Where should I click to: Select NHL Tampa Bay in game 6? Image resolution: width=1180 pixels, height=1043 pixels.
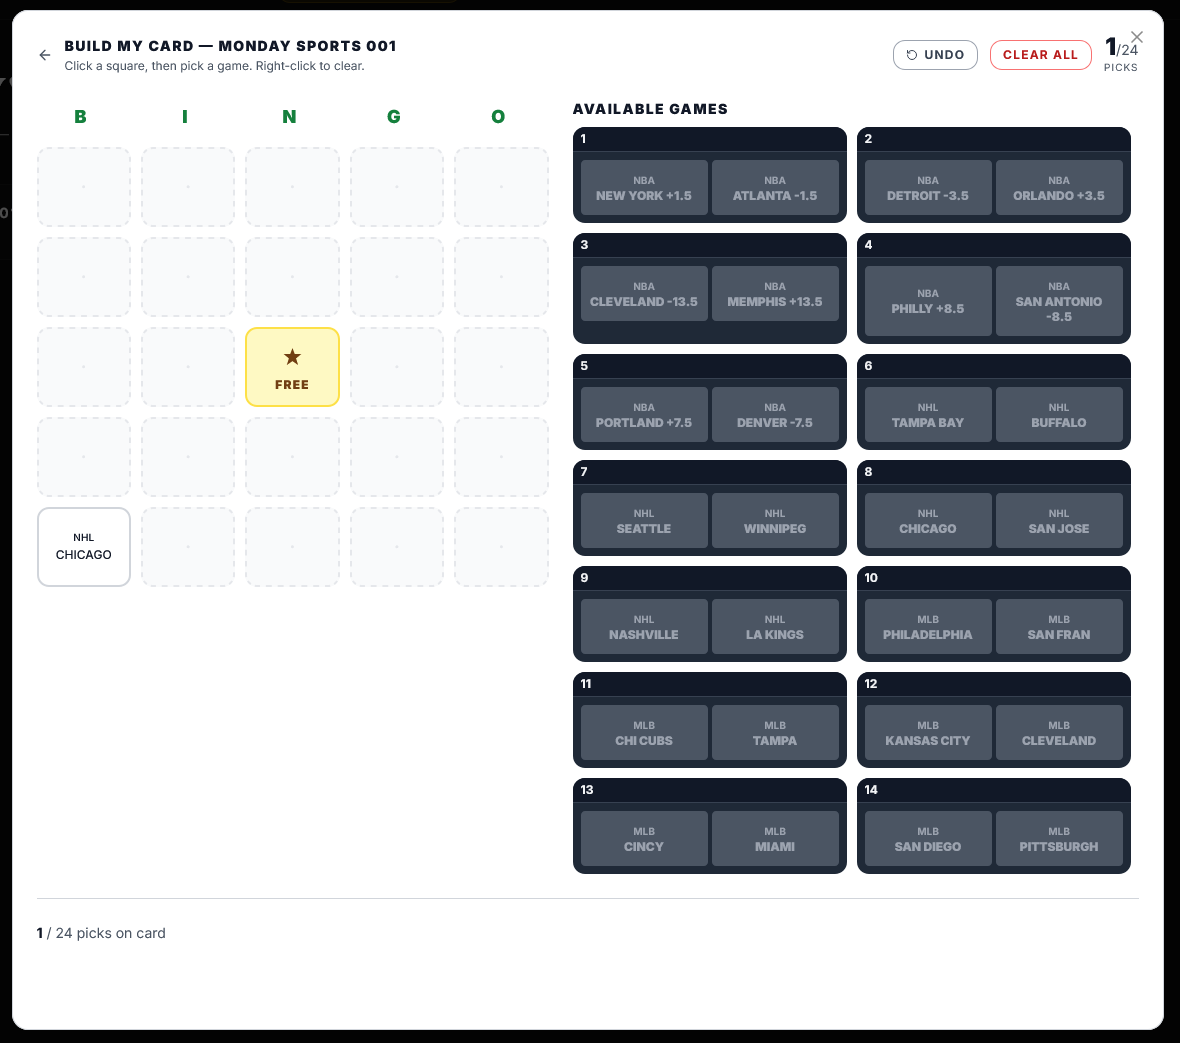coord(928,415)
